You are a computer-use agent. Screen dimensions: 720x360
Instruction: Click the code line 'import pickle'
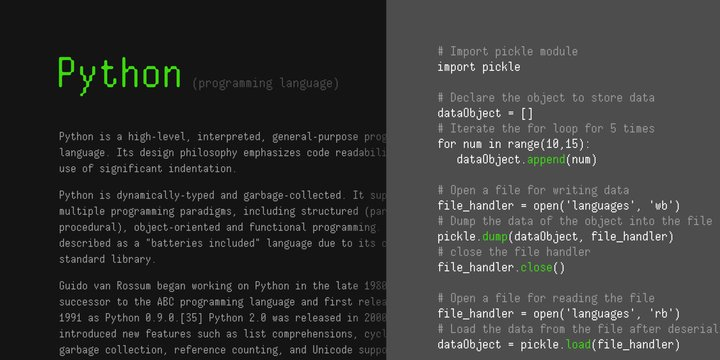[x=479, y=67]
